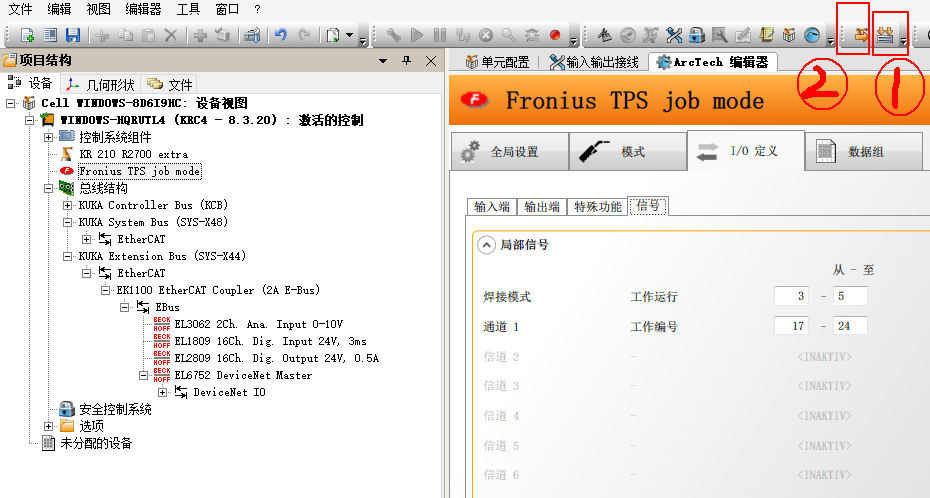The width and height of the screenshot is (930, 498).
Task: Undo the last action
Action: click(x=281, y=36)
